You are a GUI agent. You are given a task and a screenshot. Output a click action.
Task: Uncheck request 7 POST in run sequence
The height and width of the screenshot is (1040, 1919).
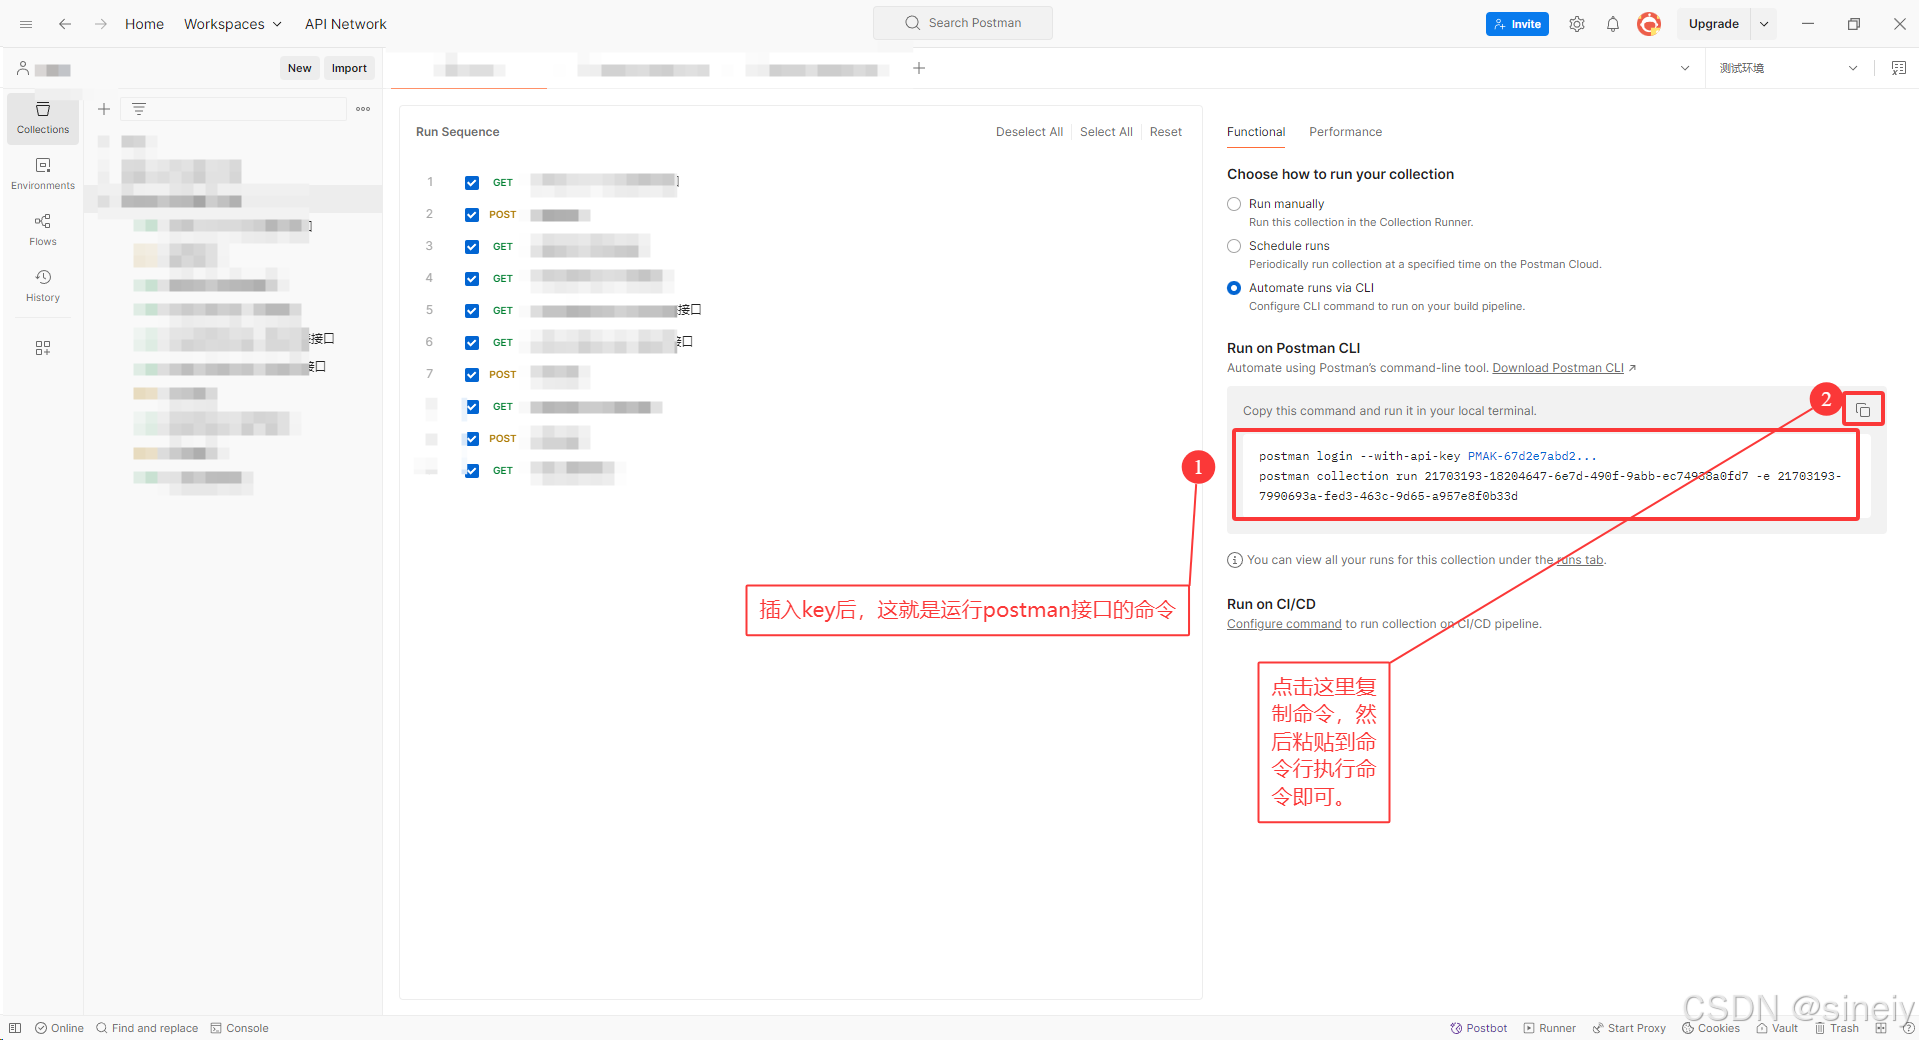[472, 375]
